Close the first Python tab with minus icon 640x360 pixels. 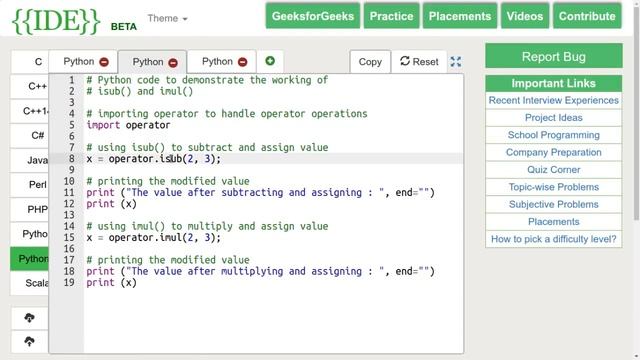tap(104, 62)
